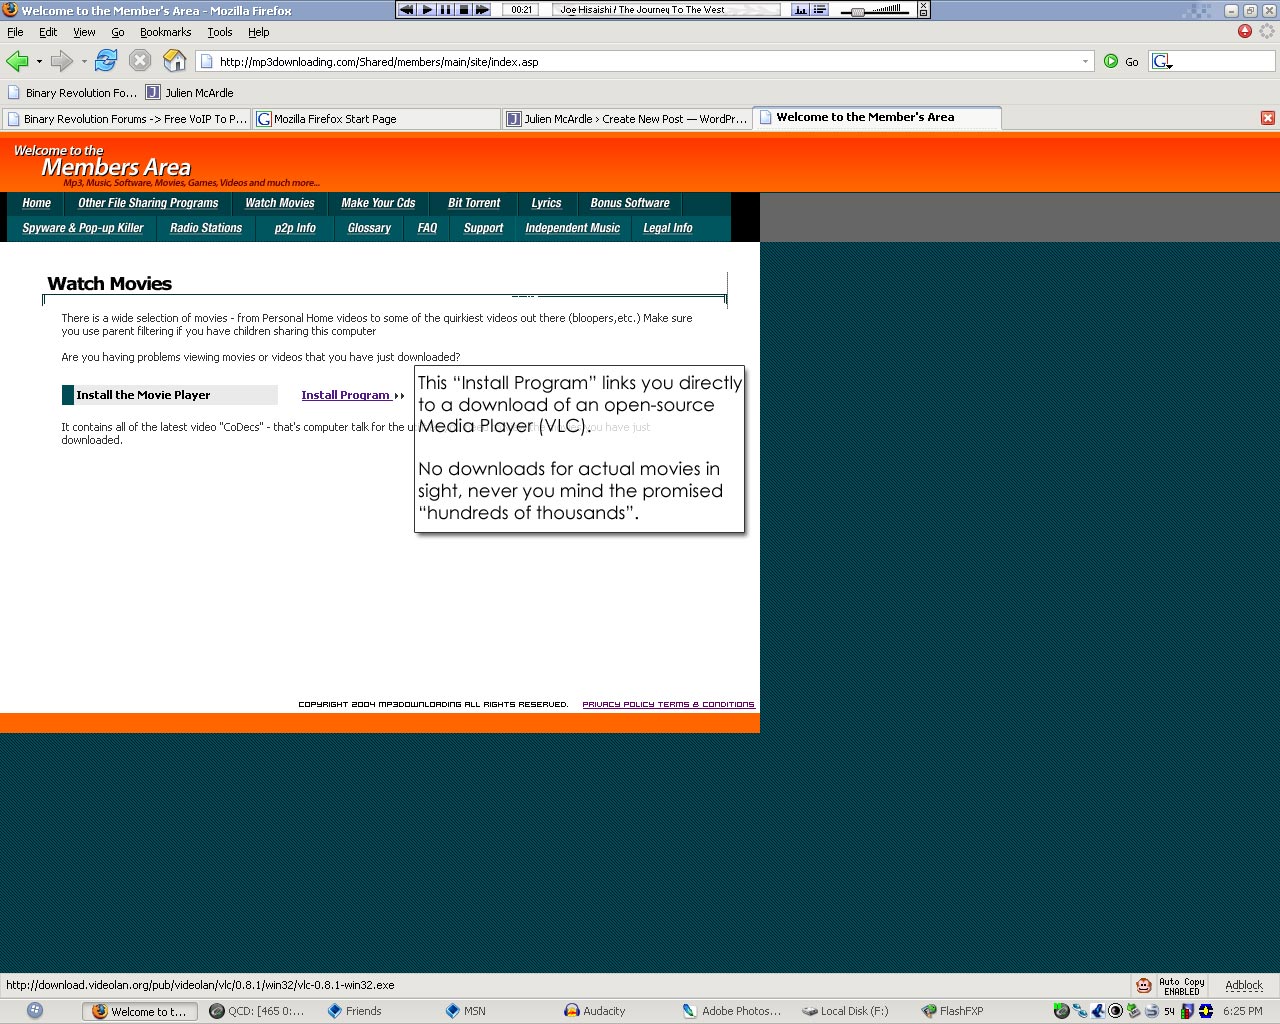Open the Forward button history dropdown

click(84, 62)
